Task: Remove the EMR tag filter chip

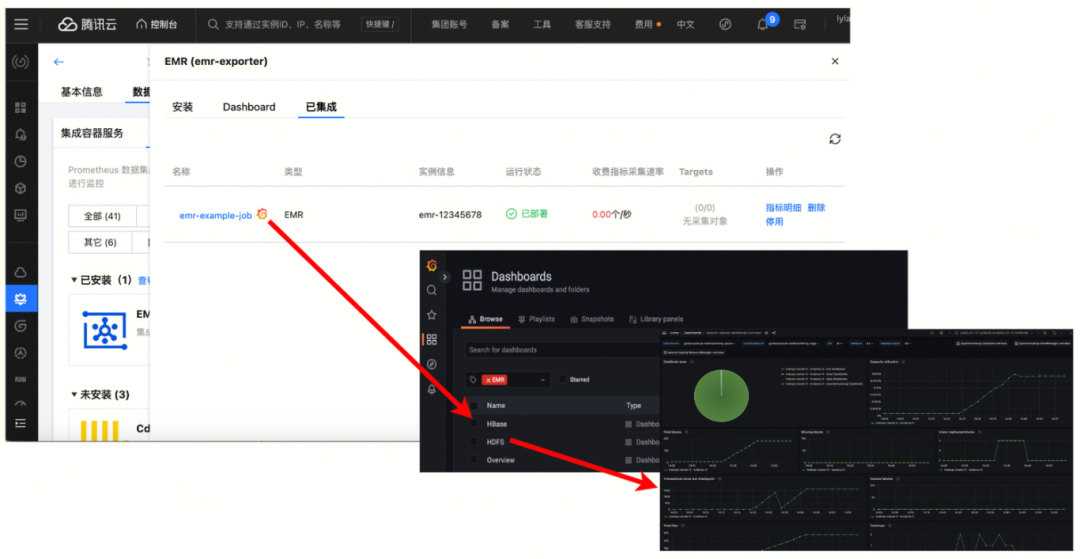Action: (488, 379)
